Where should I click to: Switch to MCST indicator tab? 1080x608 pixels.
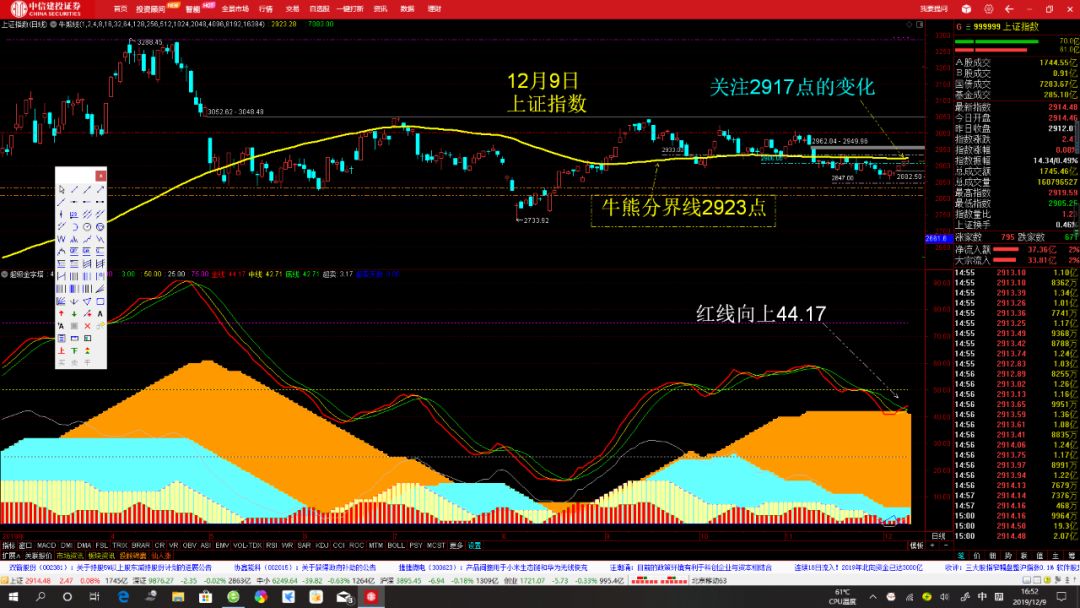[x=436, y=545]
